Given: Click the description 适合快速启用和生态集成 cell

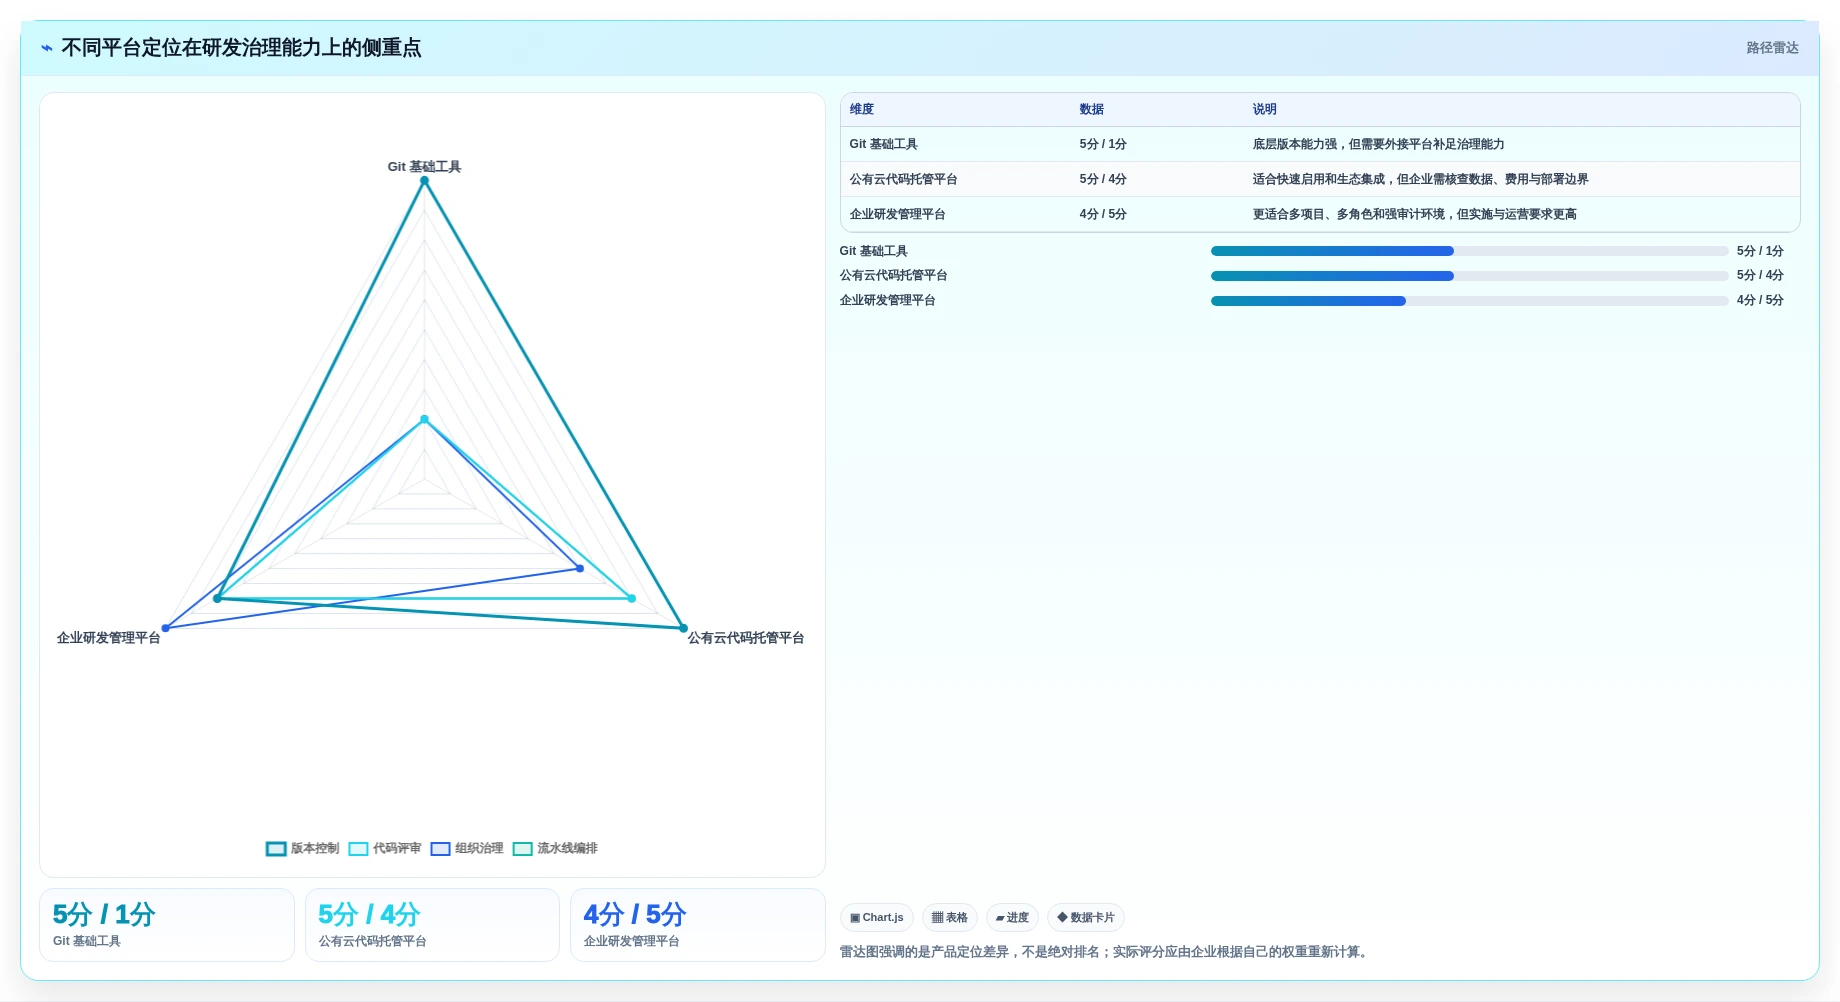Looking at the screenshot, I should pyautogui.click(x=1420, y=179).
